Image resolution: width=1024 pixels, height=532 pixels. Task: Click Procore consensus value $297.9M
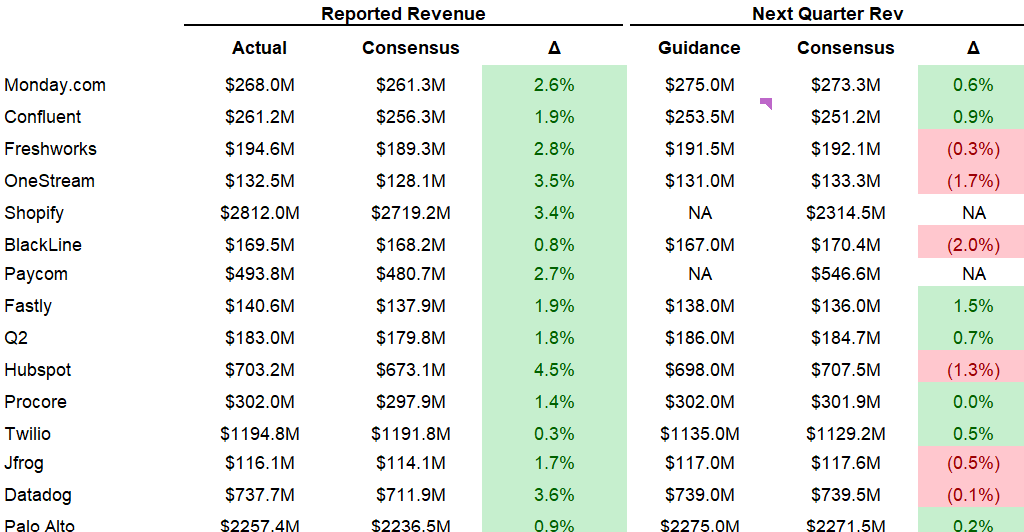point(411,402)
